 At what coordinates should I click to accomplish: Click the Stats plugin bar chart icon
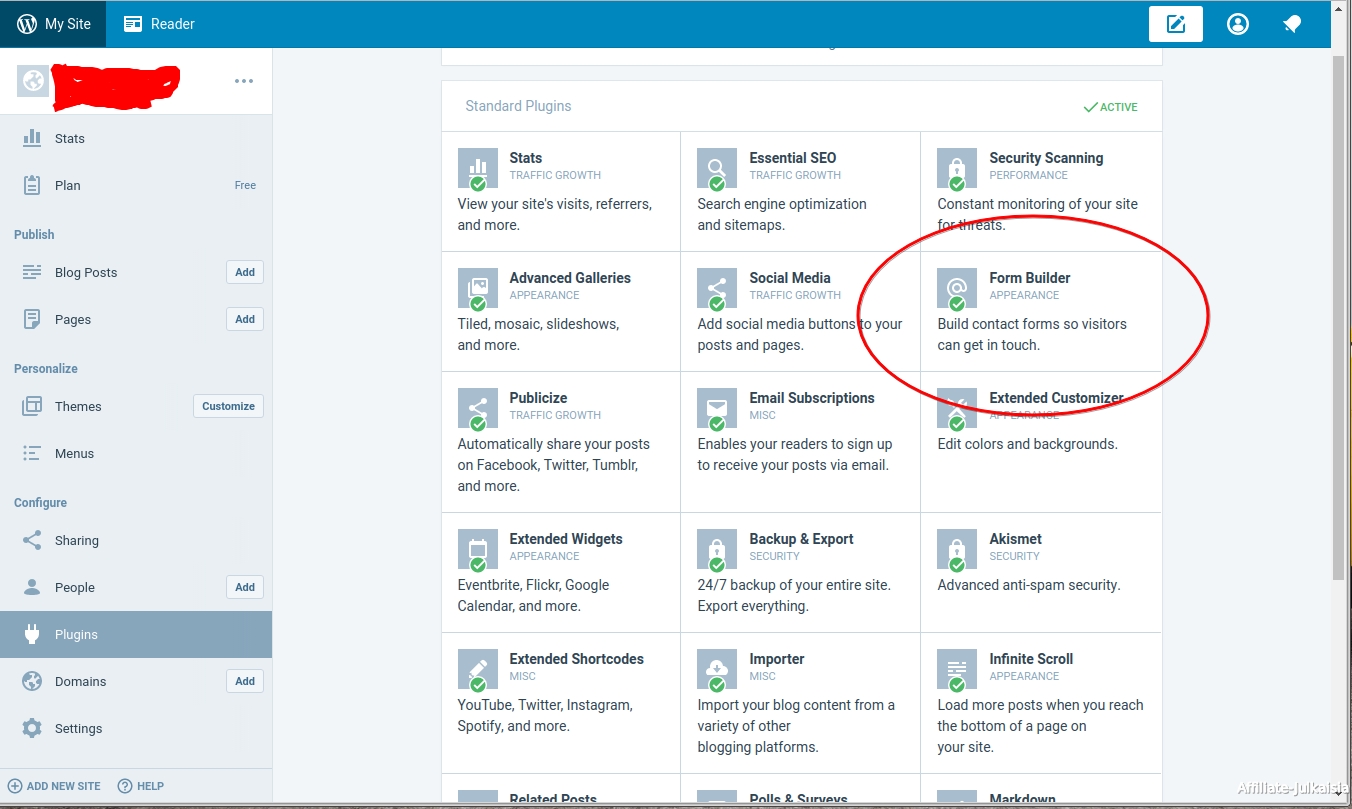point(477,167)
